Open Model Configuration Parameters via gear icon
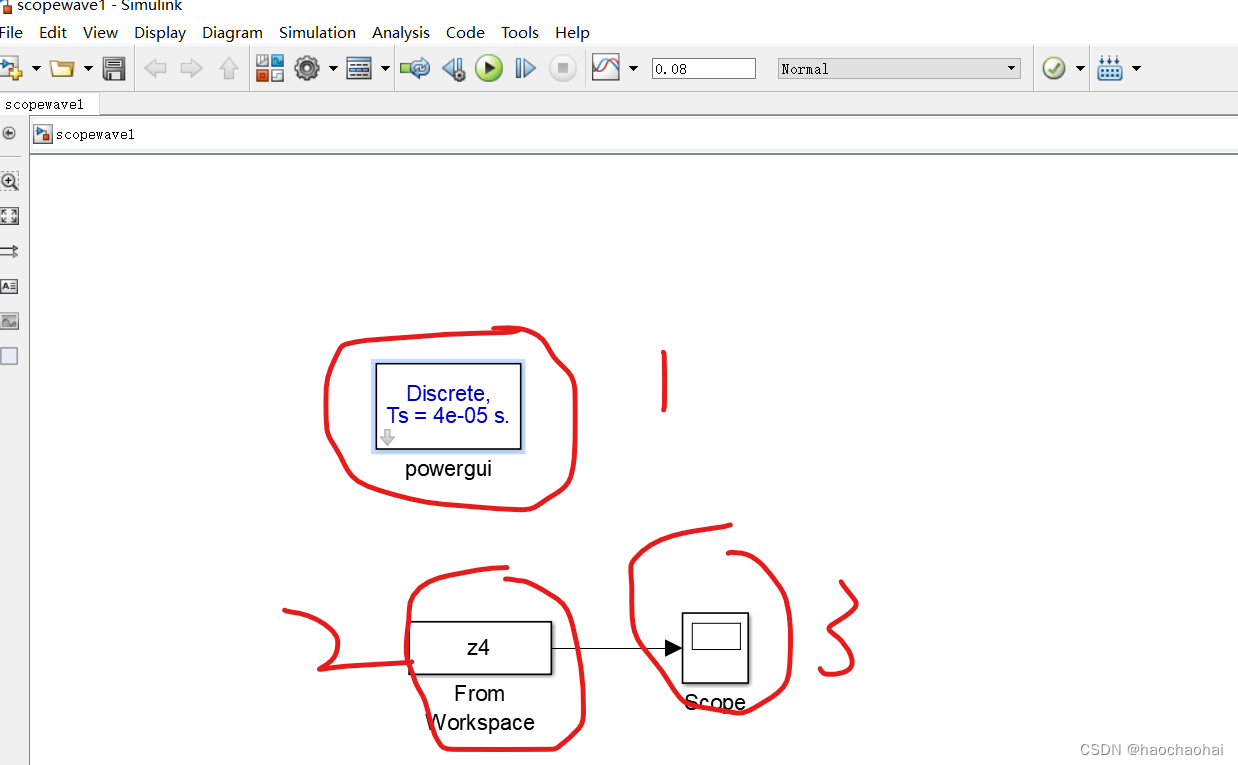The height and width of the screenshot is (765, 1238). [x=308, y=68]
